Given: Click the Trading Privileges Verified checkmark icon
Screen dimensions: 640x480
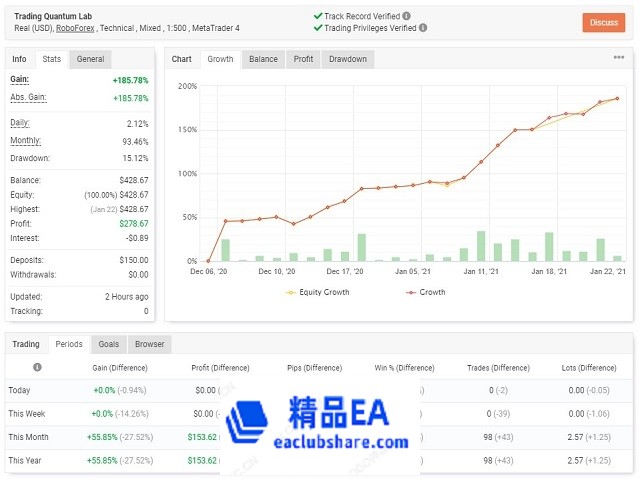Looking at the screenshot, I should (317, 28).
